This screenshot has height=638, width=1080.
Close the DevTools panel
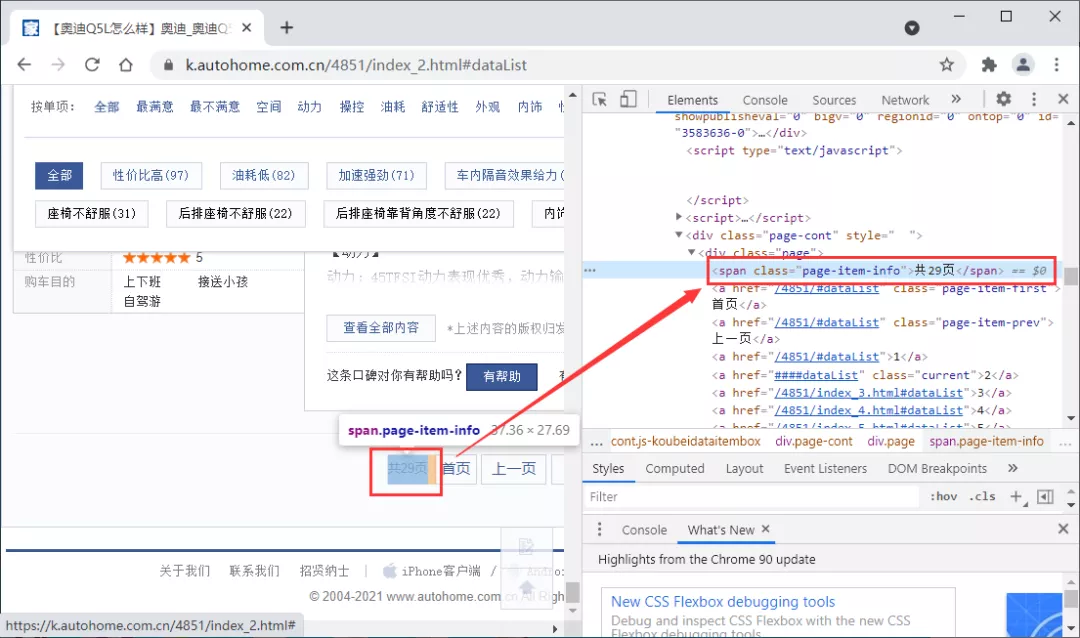coord(1063,99)
